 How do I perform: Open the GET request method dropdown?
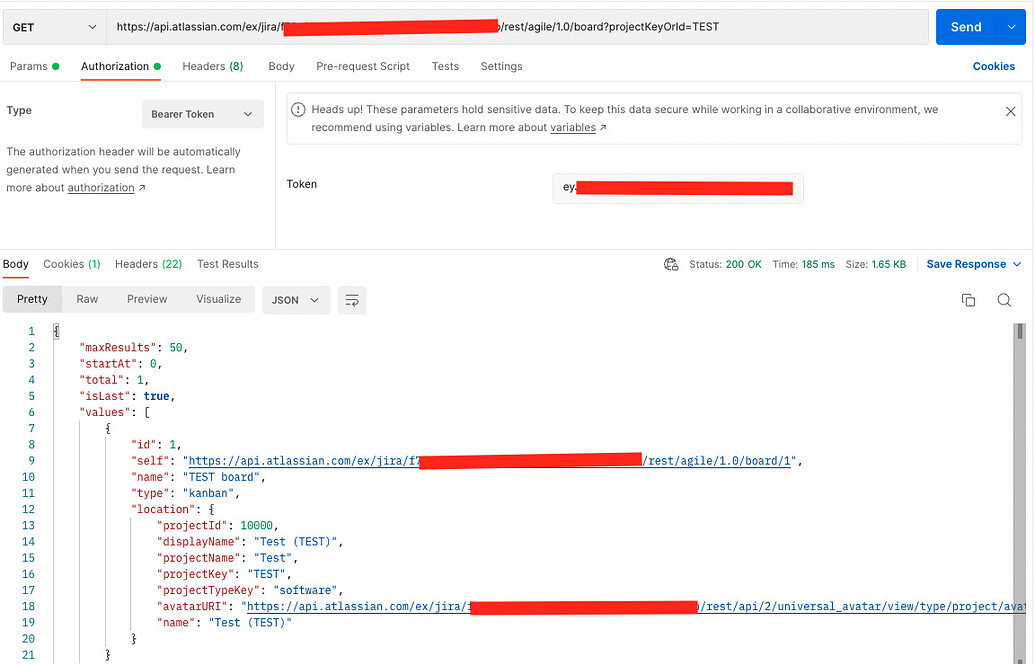coord(53,27)
